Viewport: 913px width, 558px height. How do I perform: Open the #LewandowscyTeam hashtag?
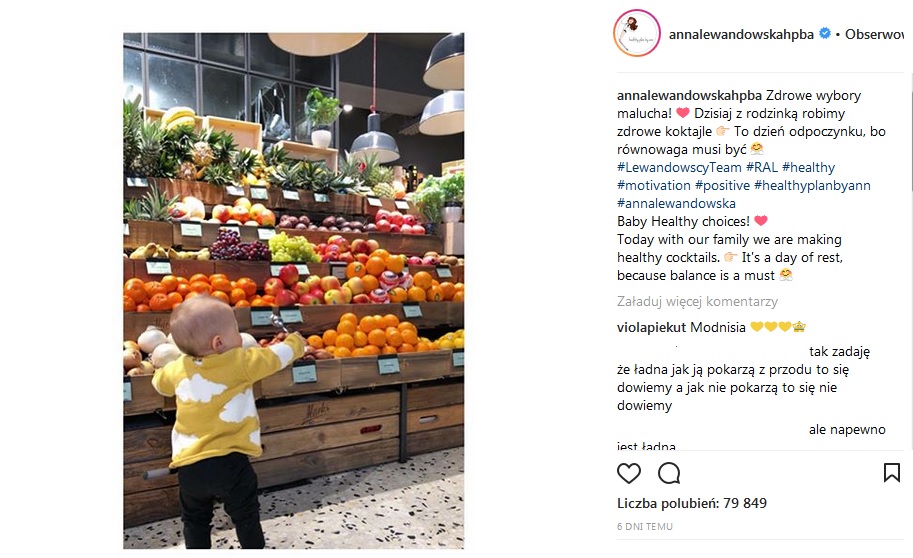(x=679, y=167)
